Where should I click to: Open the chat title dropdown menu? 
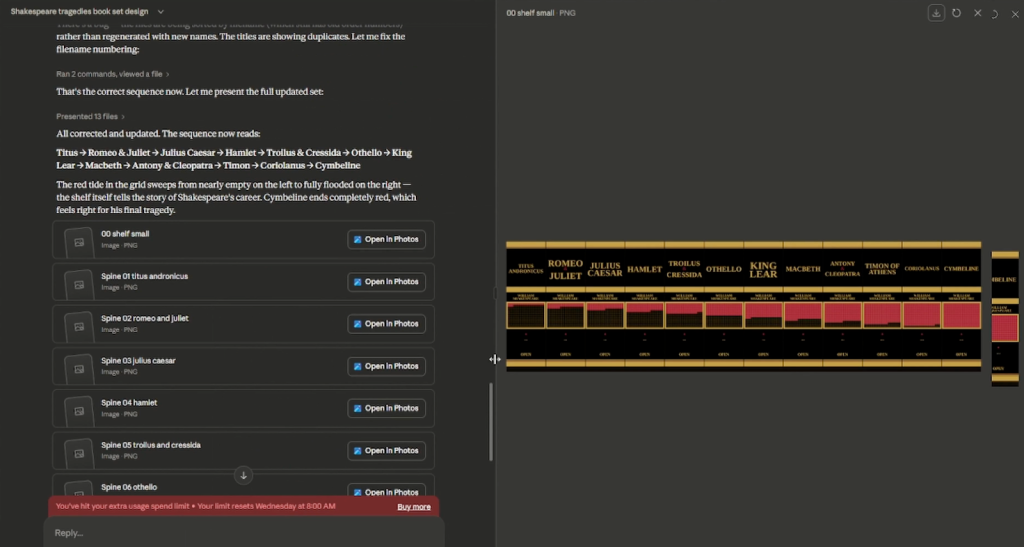click(161, 11)
